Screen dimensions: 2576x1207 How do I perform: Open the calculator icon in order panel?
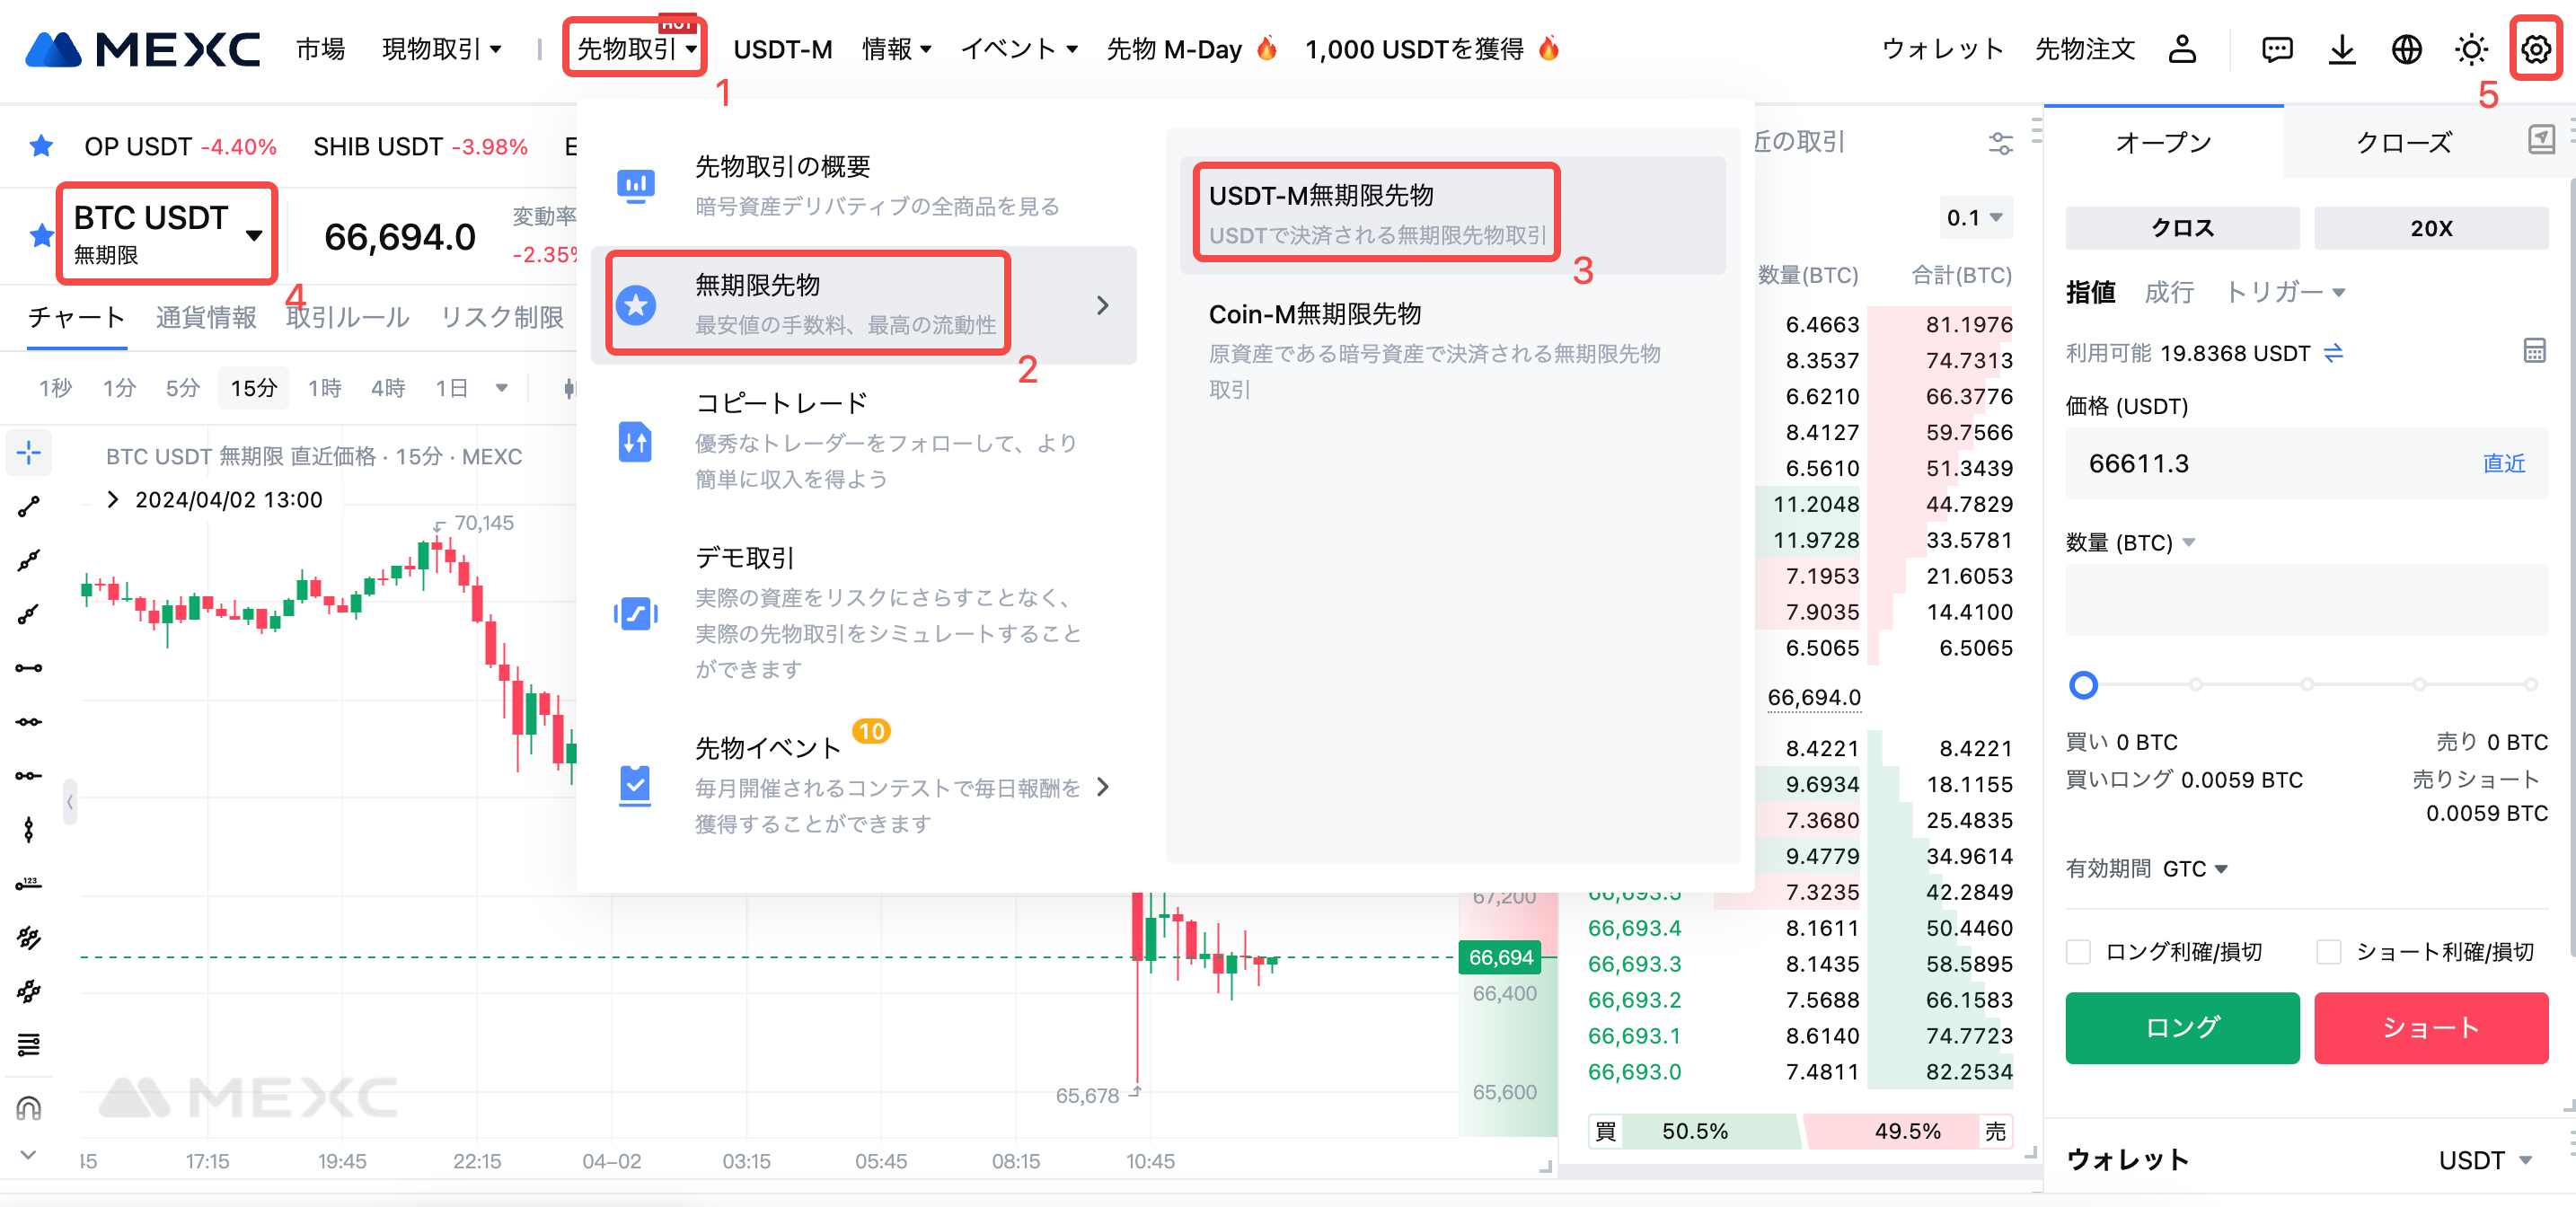point(2534,351)
